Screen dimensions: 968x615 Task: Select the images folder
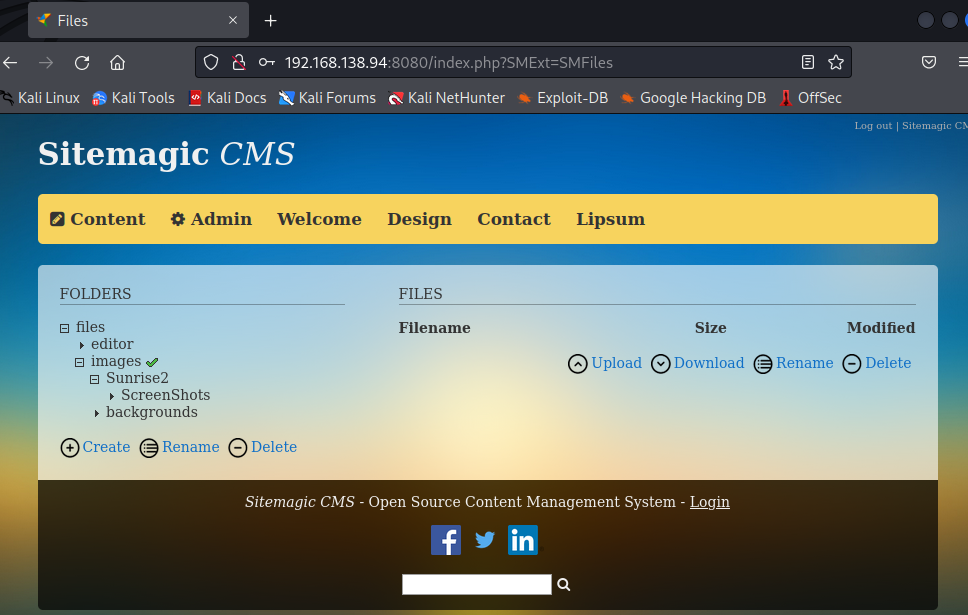116,361
